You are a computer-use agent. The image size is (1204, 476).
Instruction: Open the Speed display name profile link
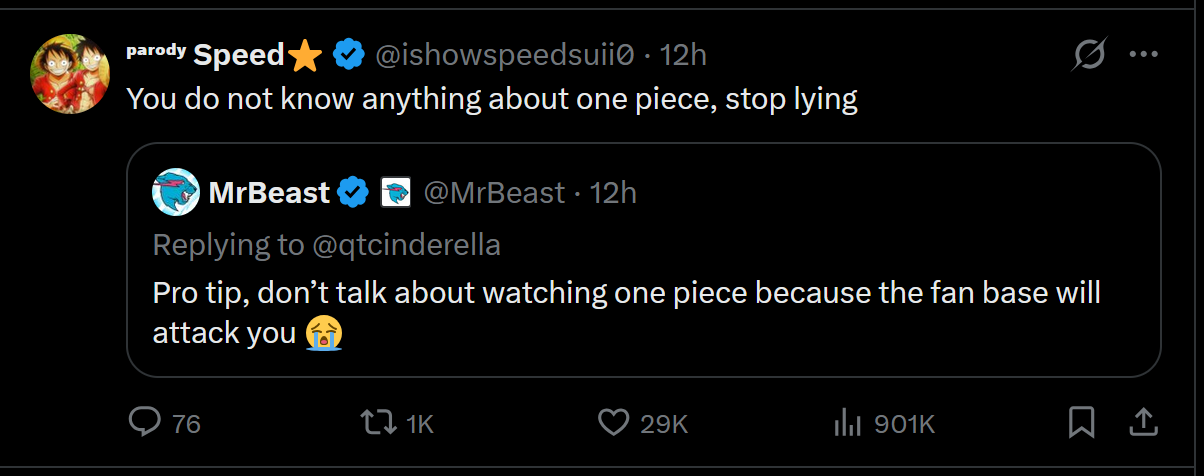click(x=239, y=55)
